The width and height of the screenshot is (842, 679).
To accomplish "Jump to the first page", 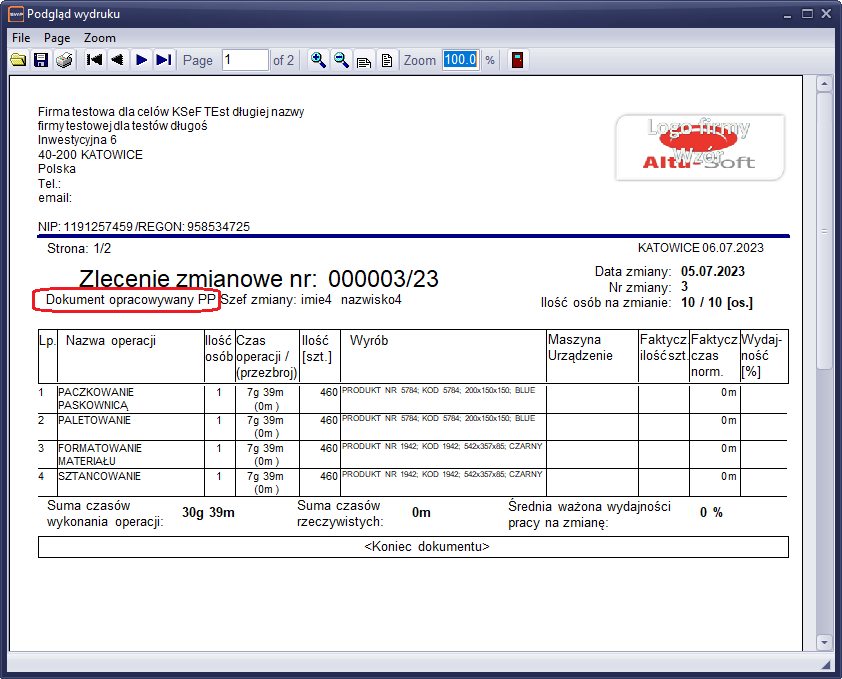I will 95,60.
